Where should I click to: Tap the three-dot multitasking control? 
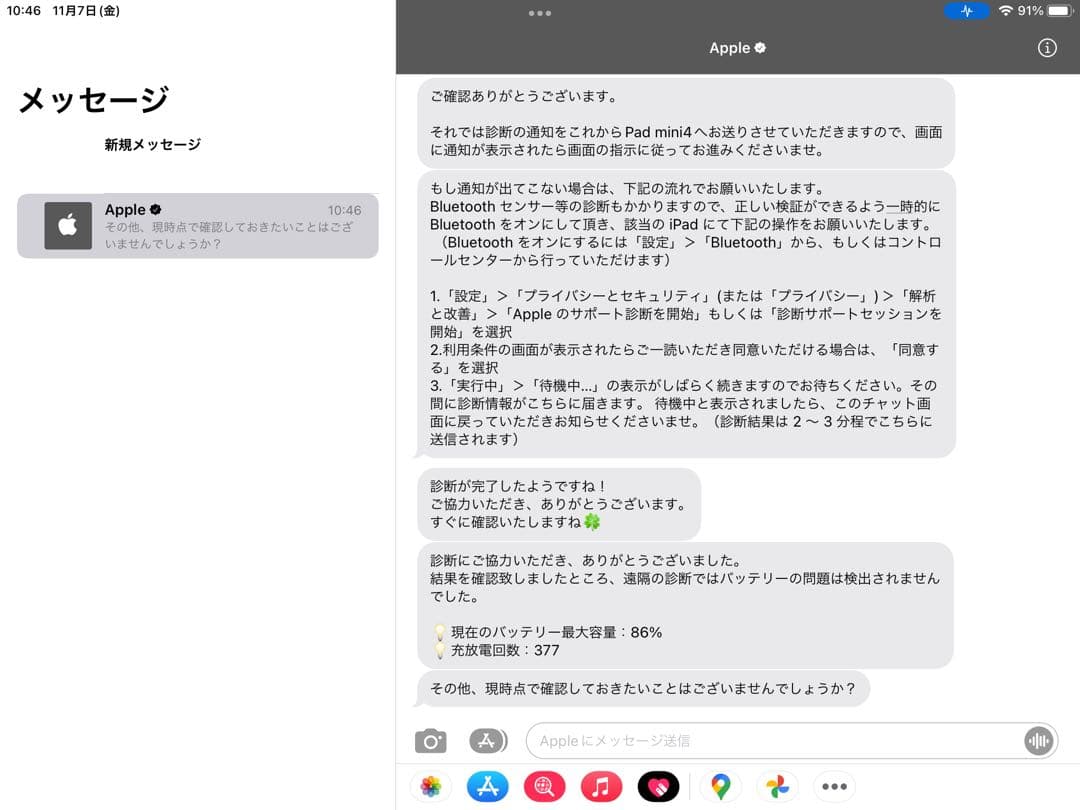pyautogui.click(x=540, y=13)
